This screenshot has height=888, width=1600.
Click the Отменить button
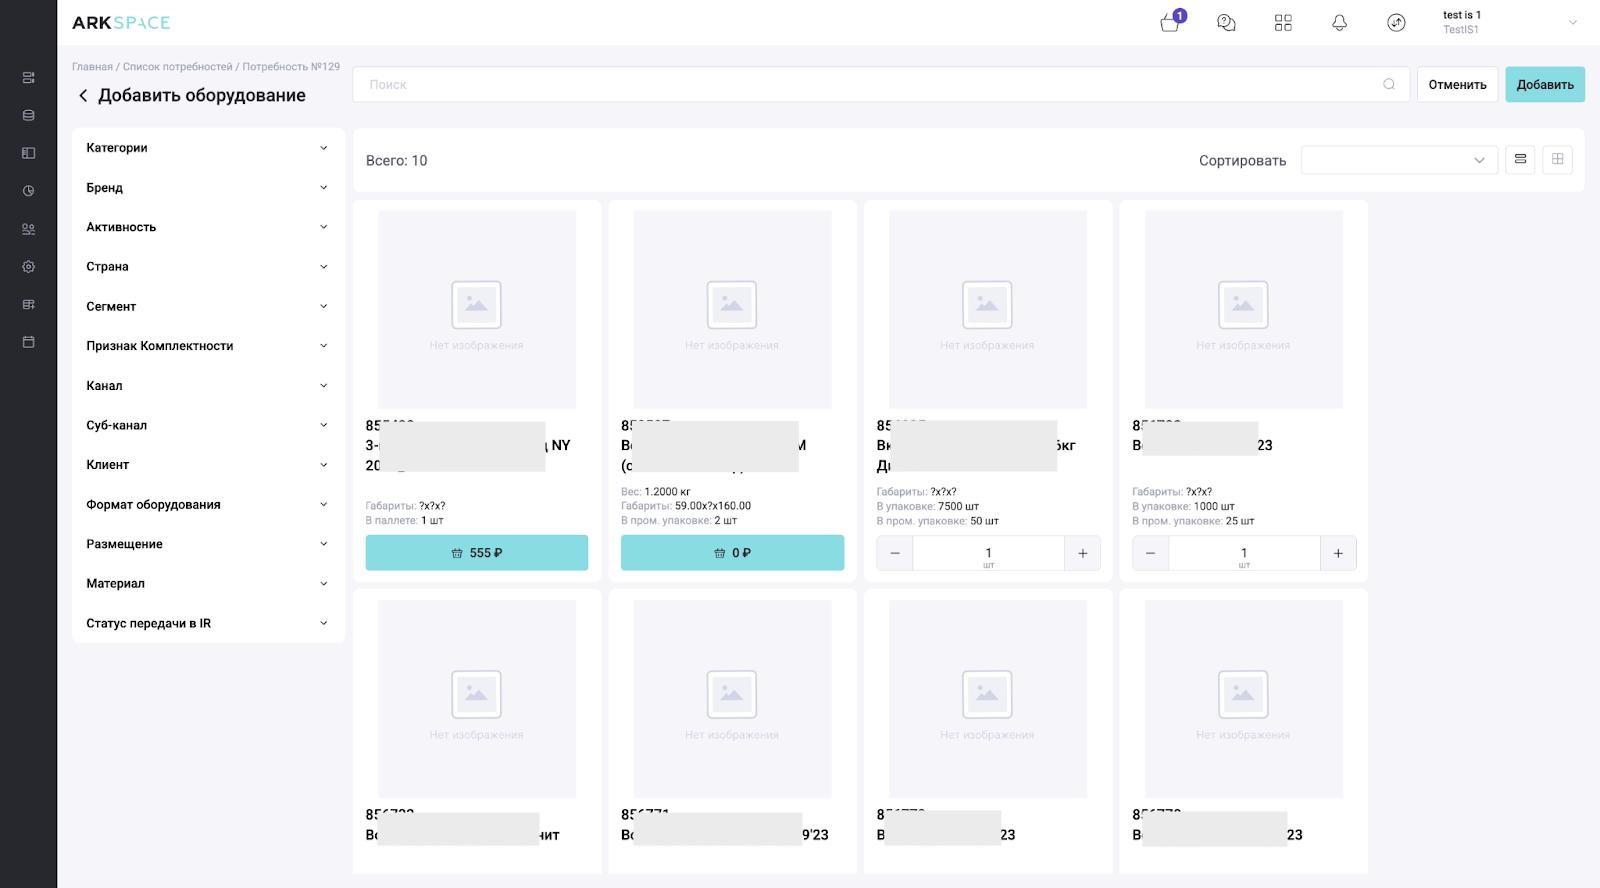pyautogui.click(x=1457, y=85)
